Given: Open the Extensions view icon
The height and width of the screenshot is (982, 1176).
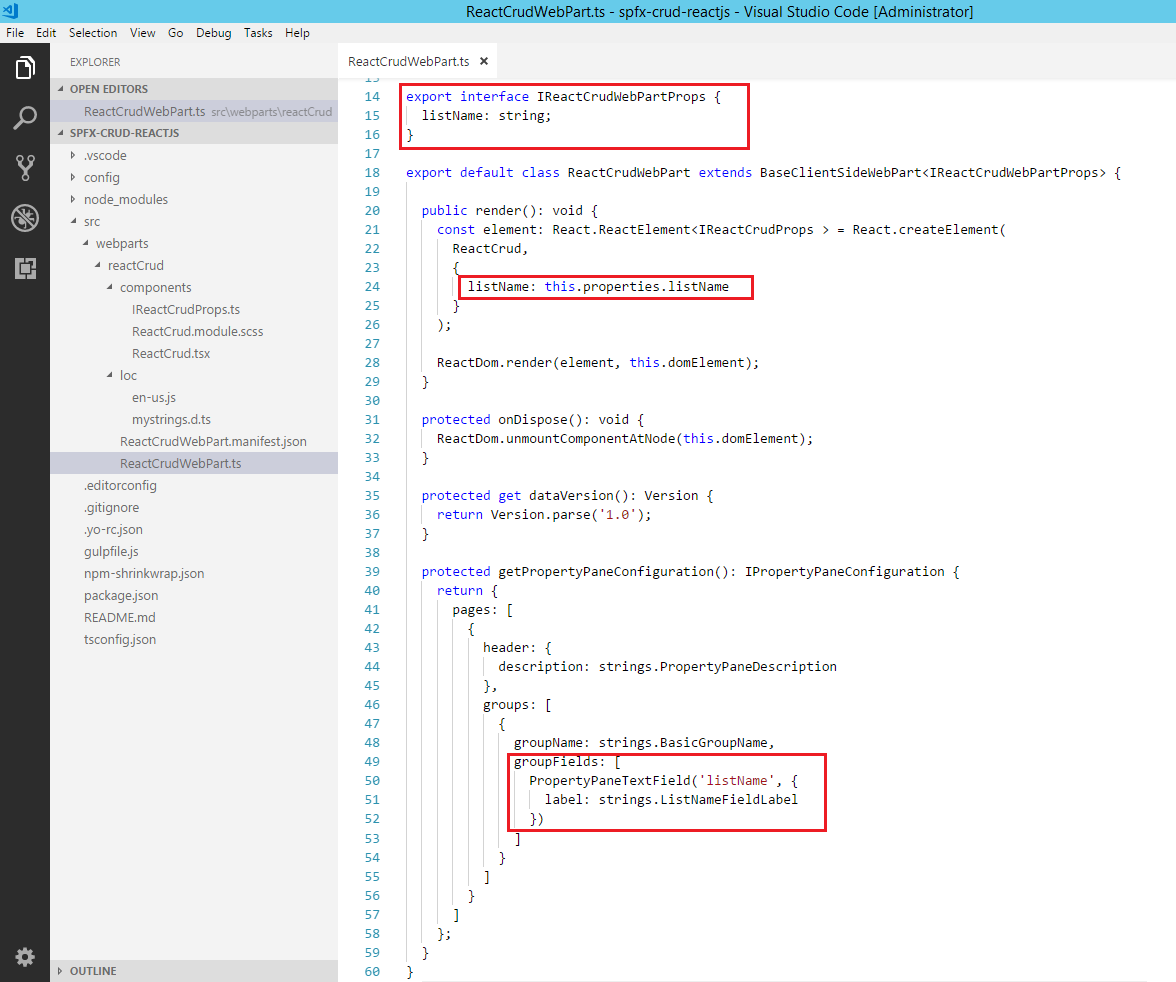Looking at the screenshot, I should click(x=25, y=268).
